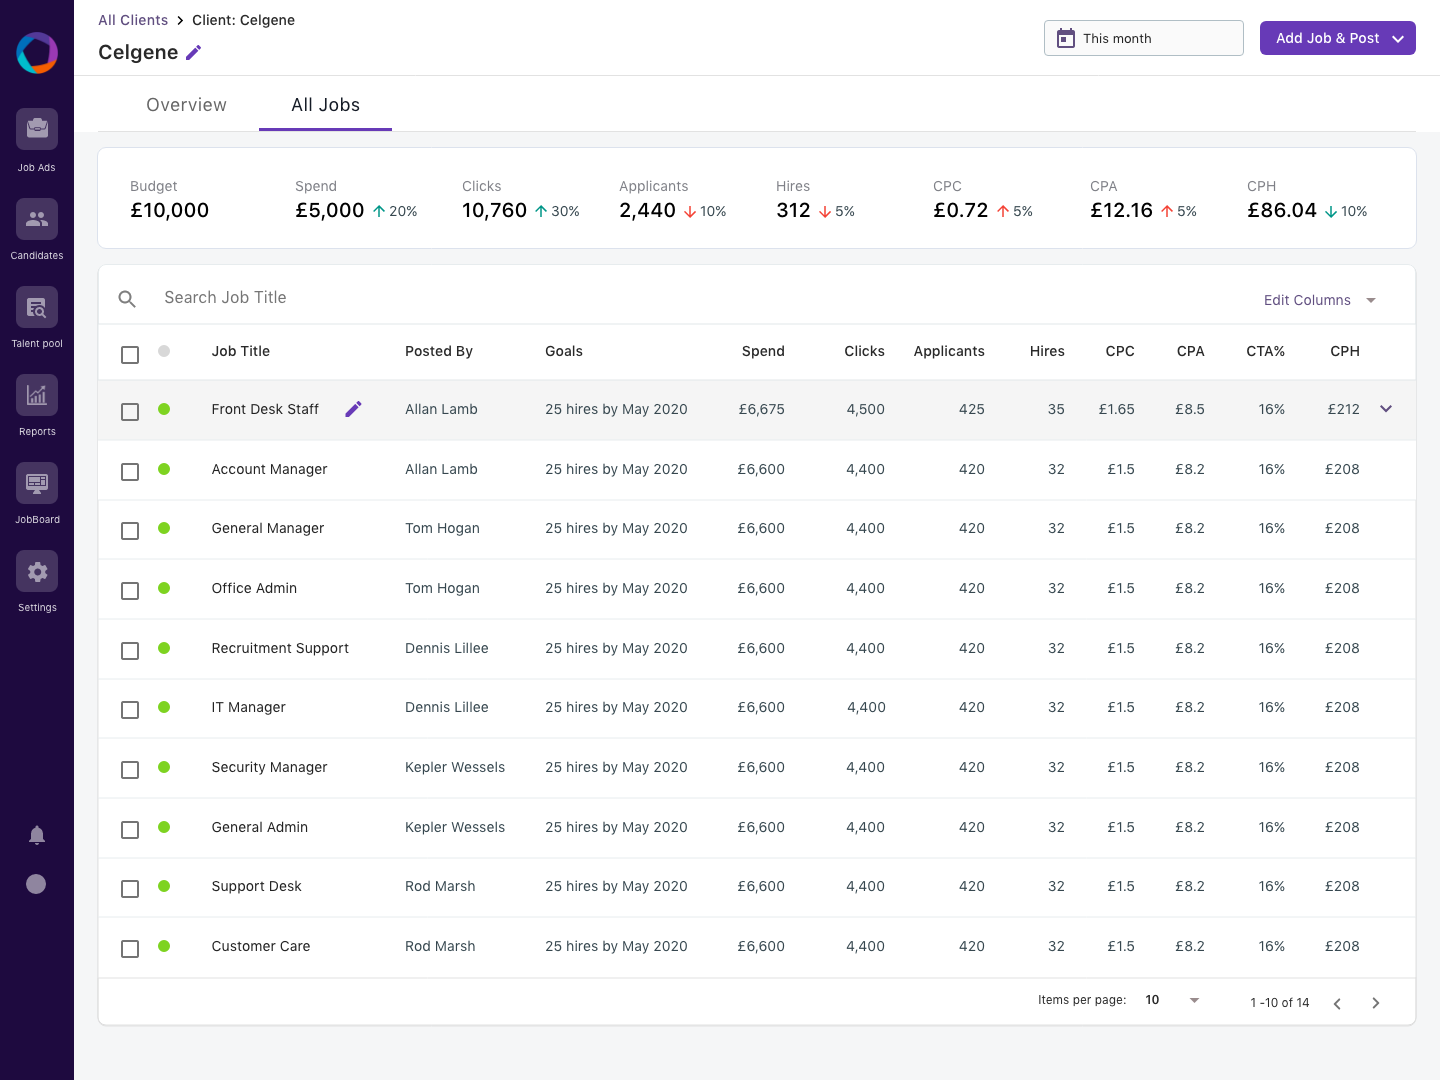Screen dimensions: 1440x1080
Task: Click the edit pencil for Front Desk Staff
Action: coord(353,409)
